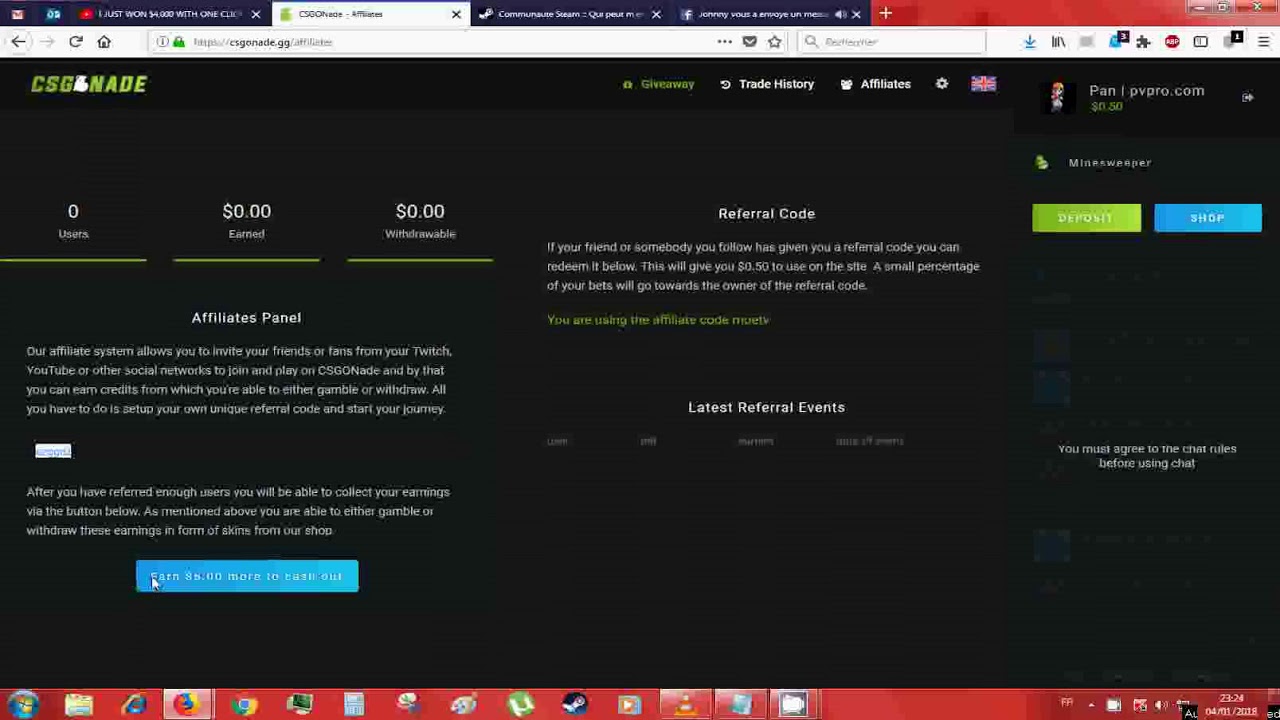Click the green Deposit button
1280x720 pixels.
point(1086,218)
